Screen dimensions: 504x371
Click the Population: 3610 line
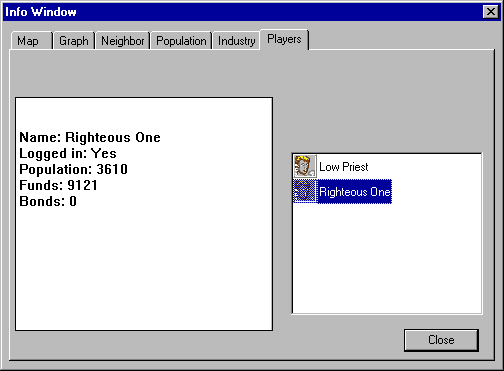73,169
